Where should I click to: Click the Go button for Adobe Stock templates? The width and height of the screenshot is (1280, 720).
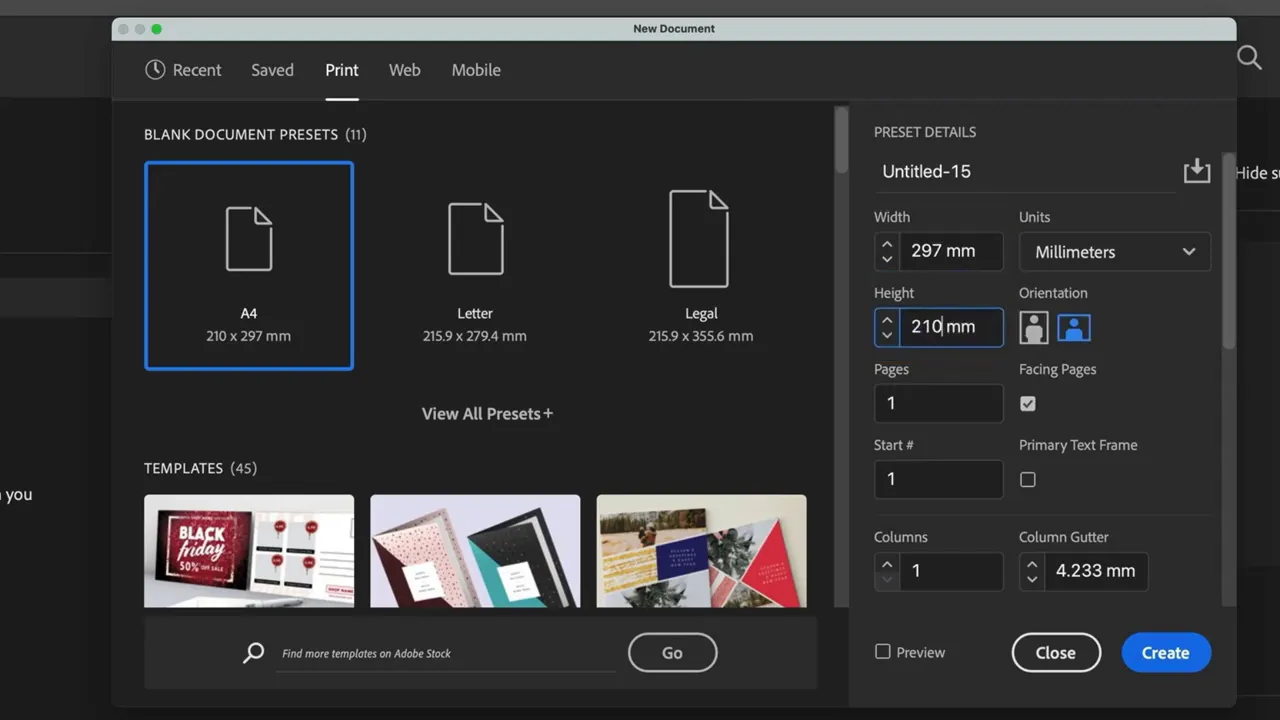[x=672, y=652]
